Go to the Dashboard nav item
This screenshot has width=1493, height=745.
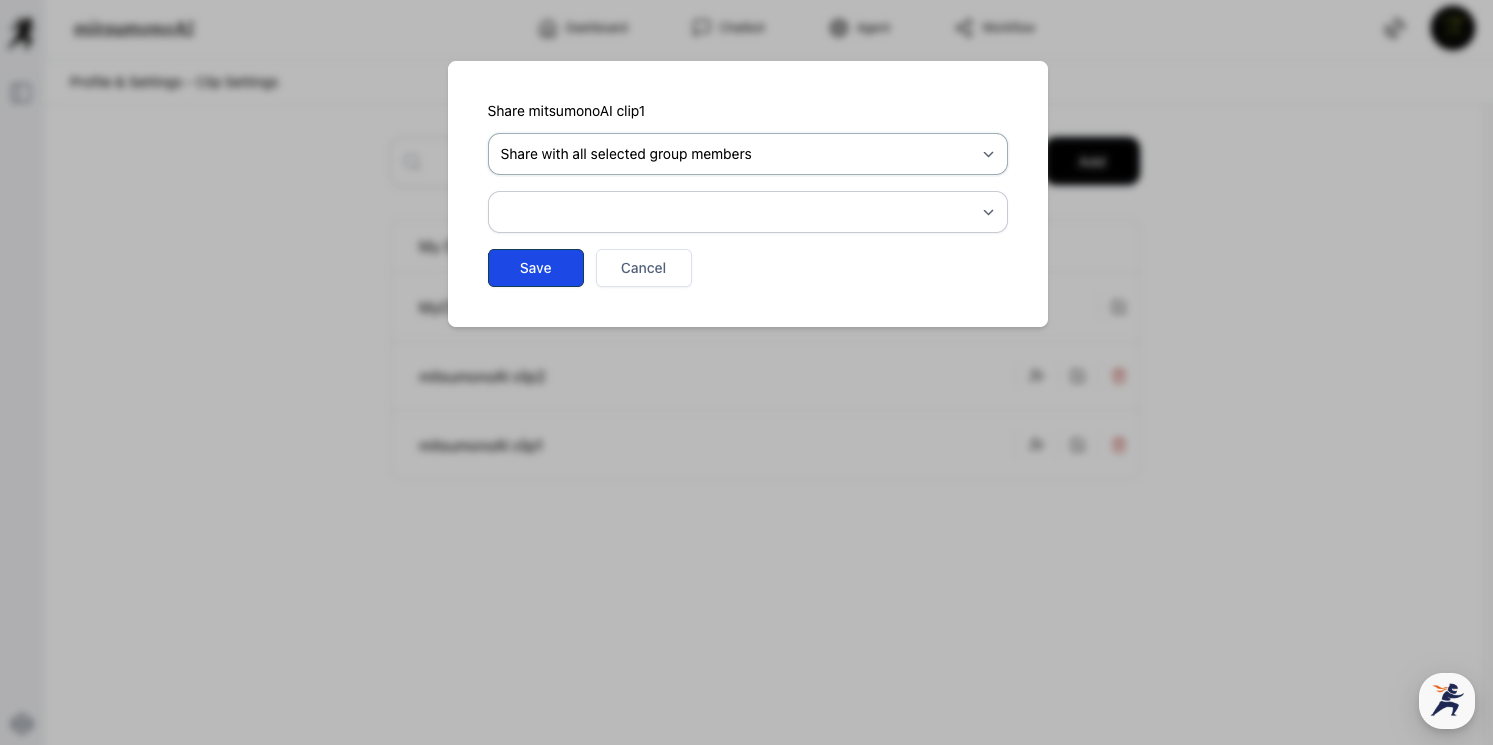[584, 28]
